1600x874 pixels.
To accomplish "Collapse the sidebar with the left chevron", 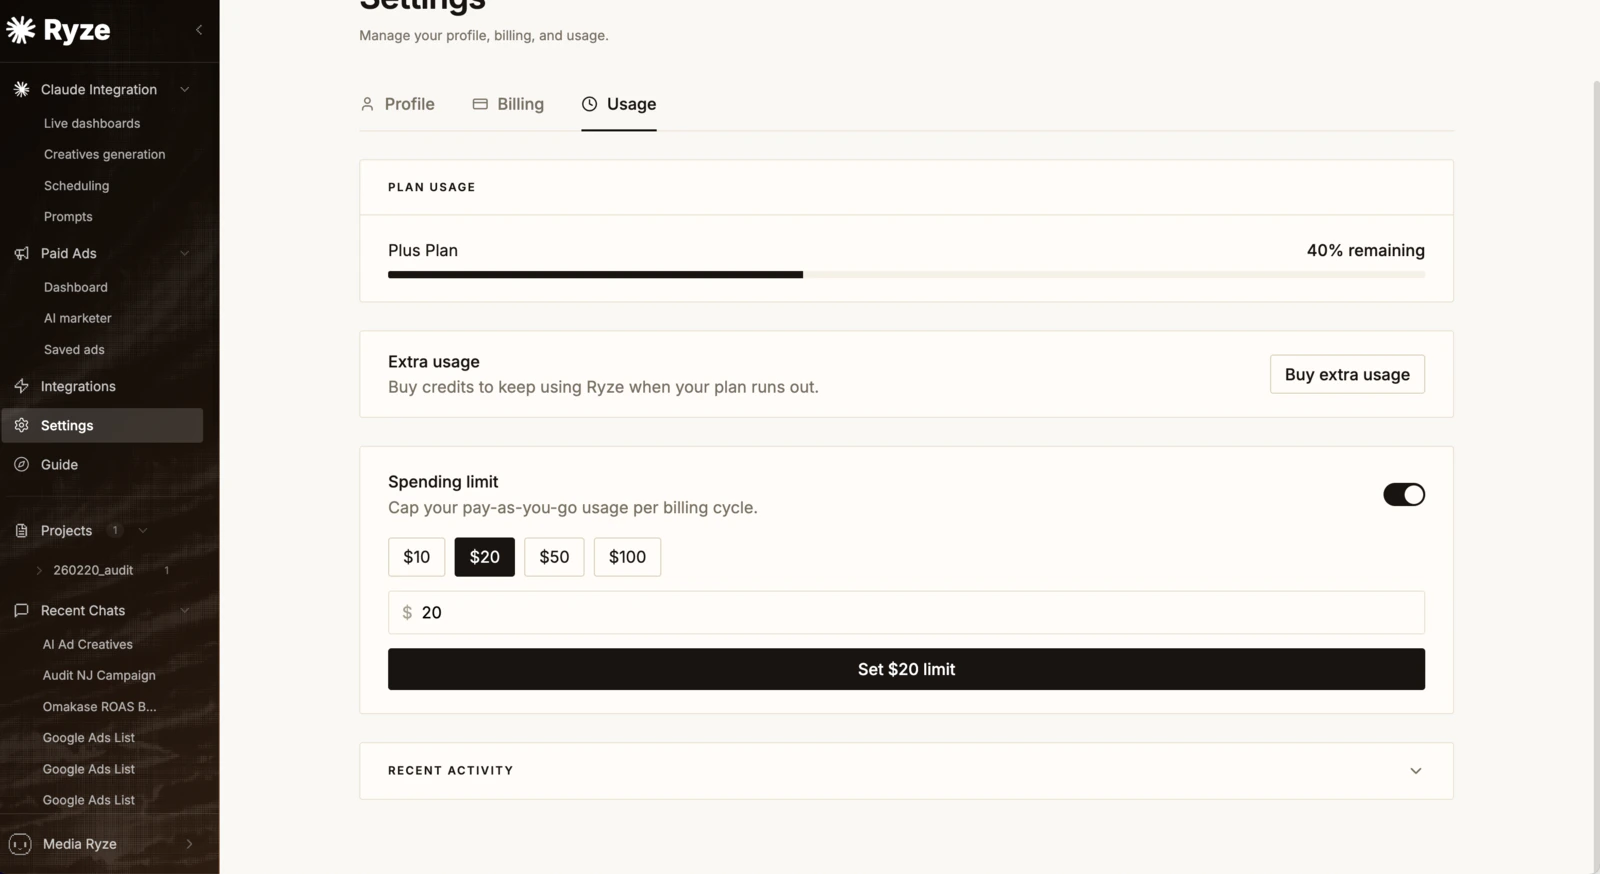I will point(199,30).
